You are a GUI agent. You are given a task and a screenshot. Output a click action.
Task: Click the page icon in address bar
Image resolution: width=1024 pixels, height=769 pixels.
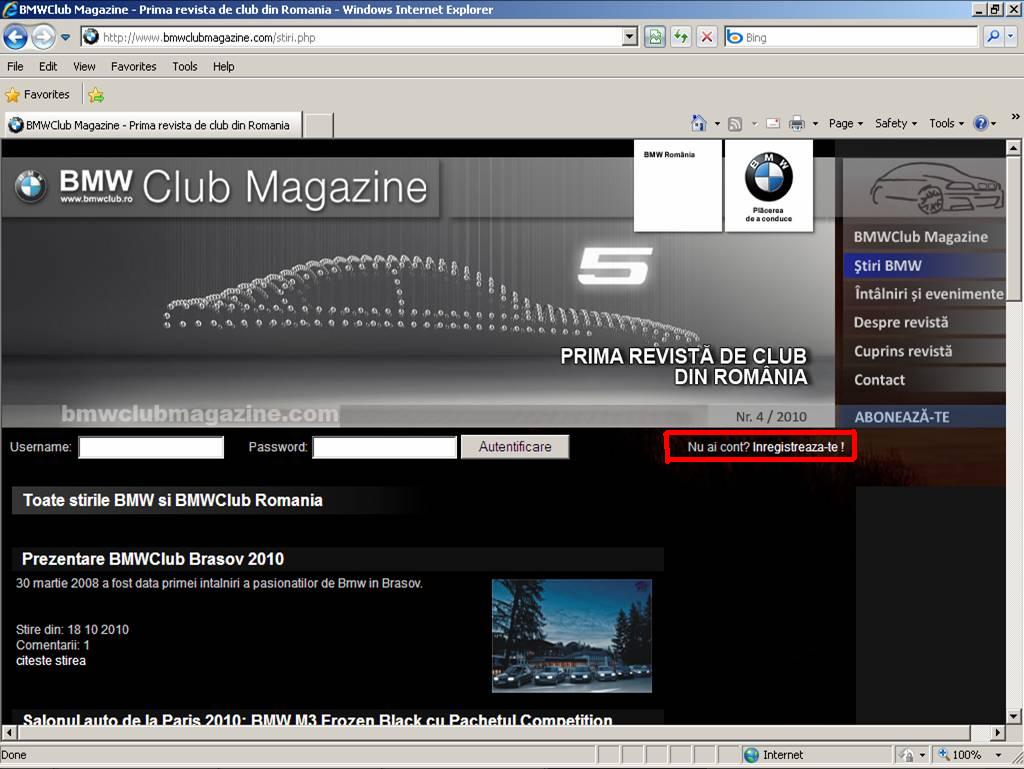[91, 37]
